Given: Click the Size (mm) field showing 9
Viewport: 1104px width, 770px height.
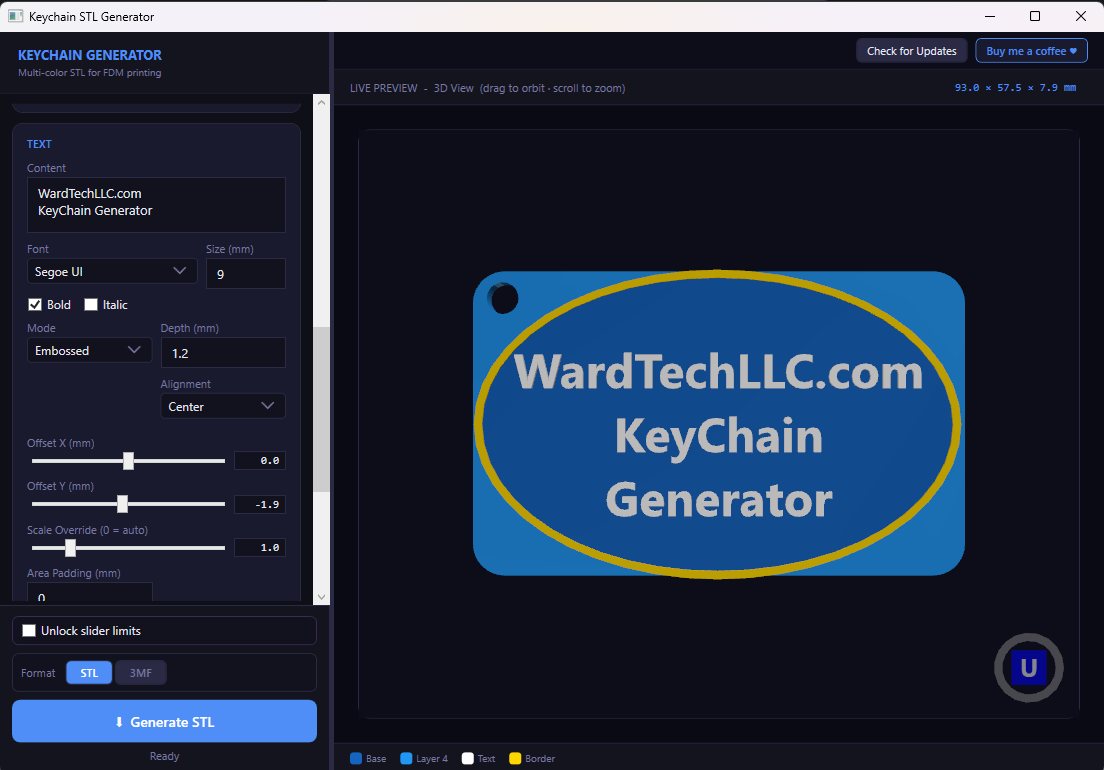Looking at the screenshot, I should (x=246, y=273).
